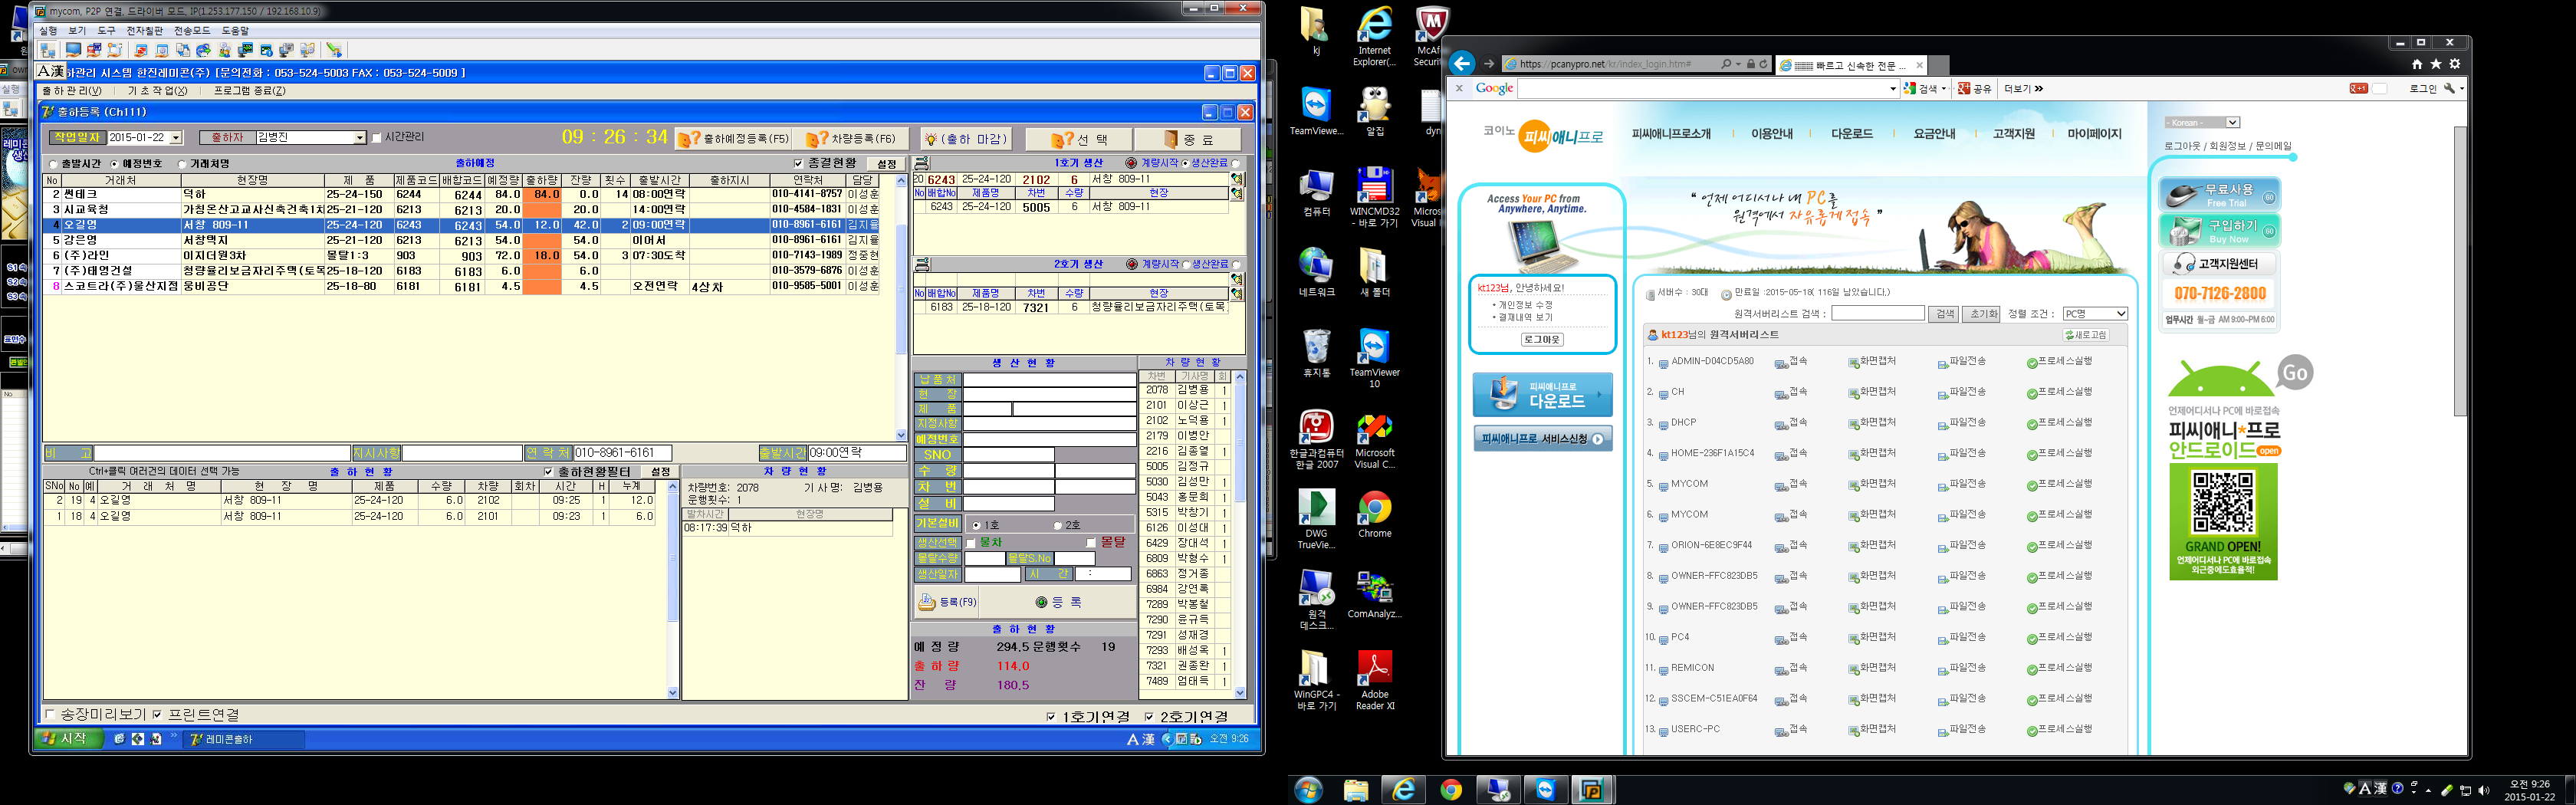
Task: Select 2호 기본설비 radio button
Action: coord(1057,526)
